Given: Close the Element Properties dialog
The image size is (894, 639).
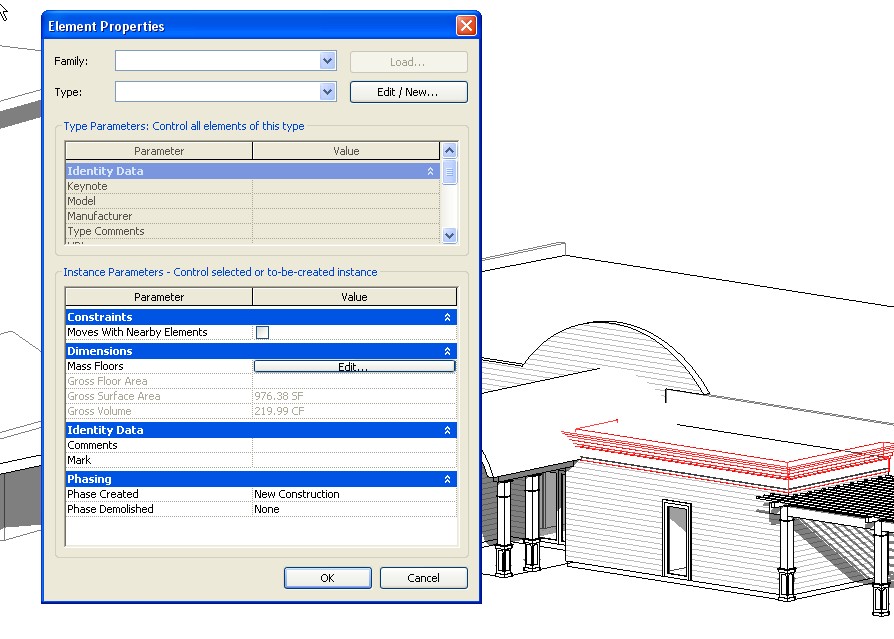Looking at the screenshot, I should click(466, 26).
